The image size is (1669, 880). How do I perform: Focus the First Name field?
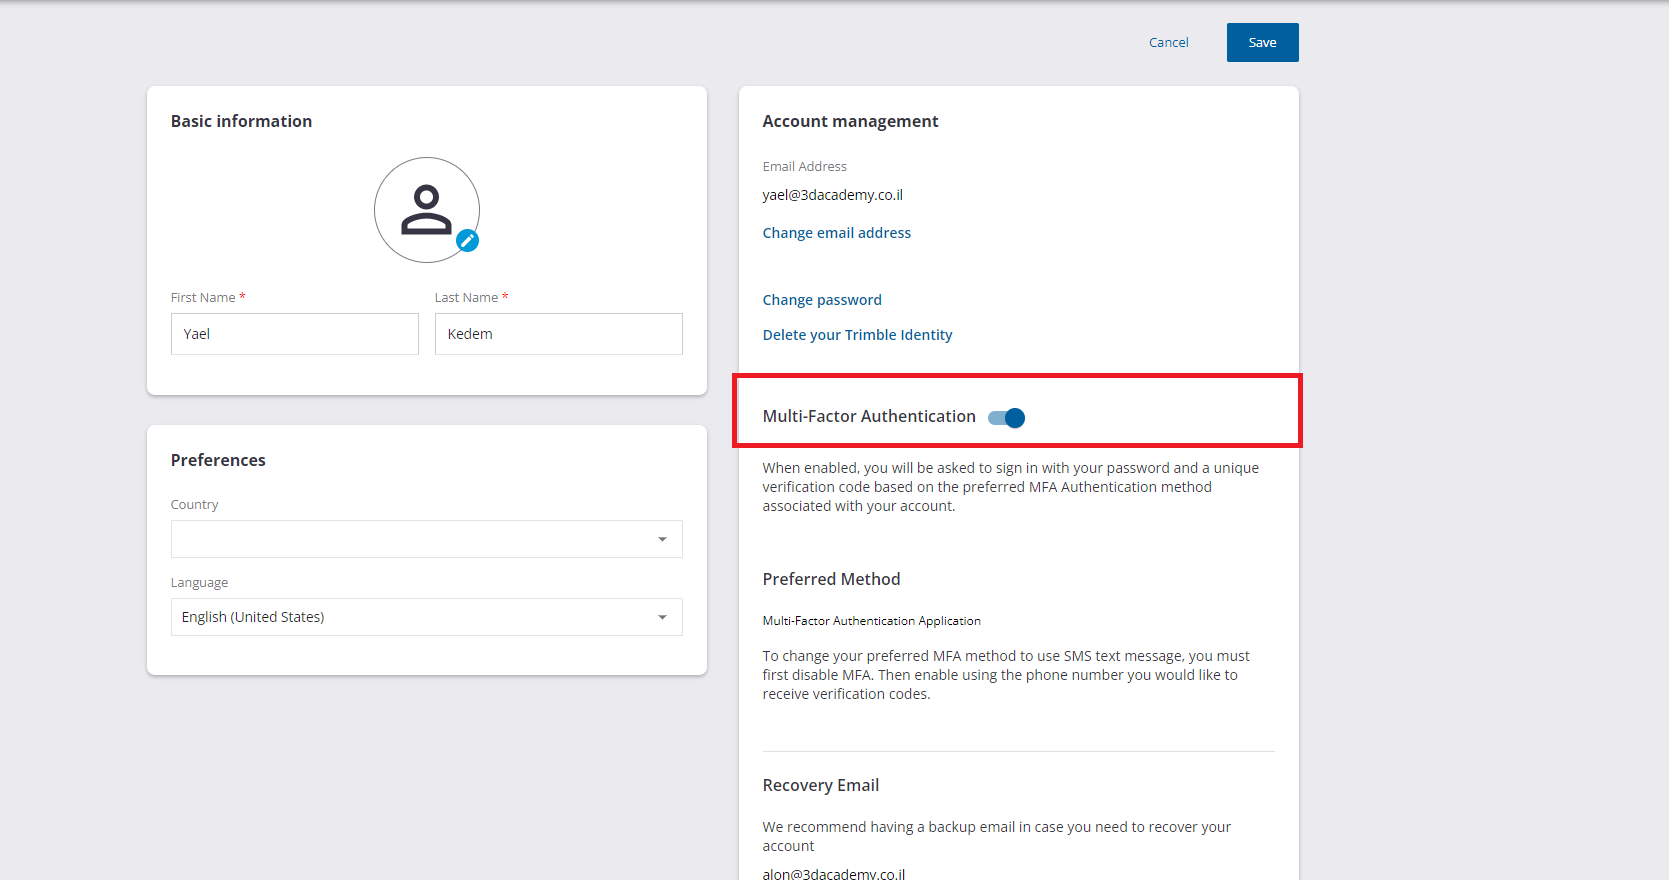tap(294, 334)
